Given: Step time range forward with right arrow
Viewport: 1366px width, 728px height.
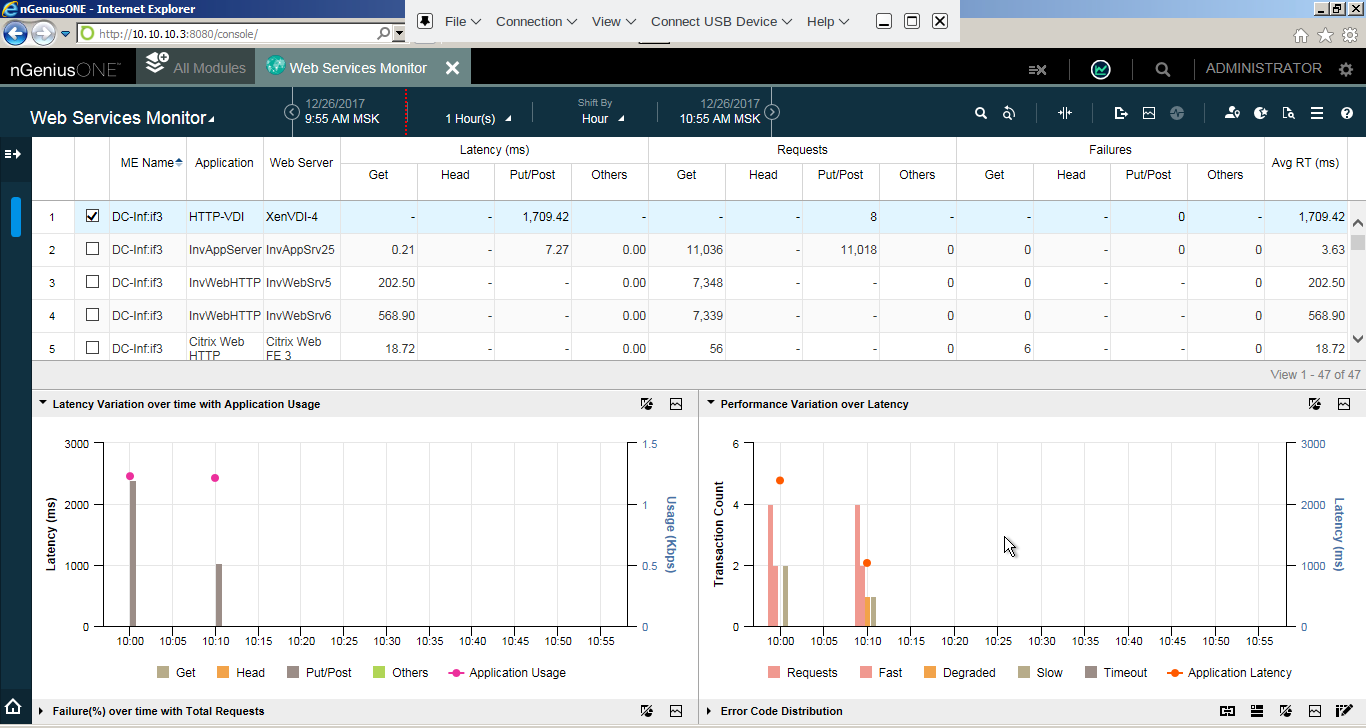Looking at the screenshot, I should 772,112.
